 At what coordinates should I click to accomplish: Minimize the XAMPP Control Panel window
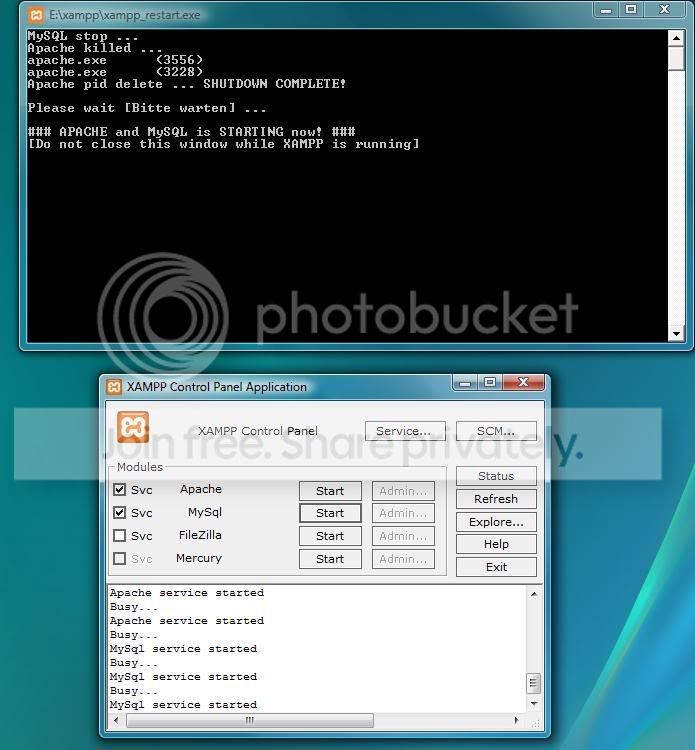(x=464, y=382)
